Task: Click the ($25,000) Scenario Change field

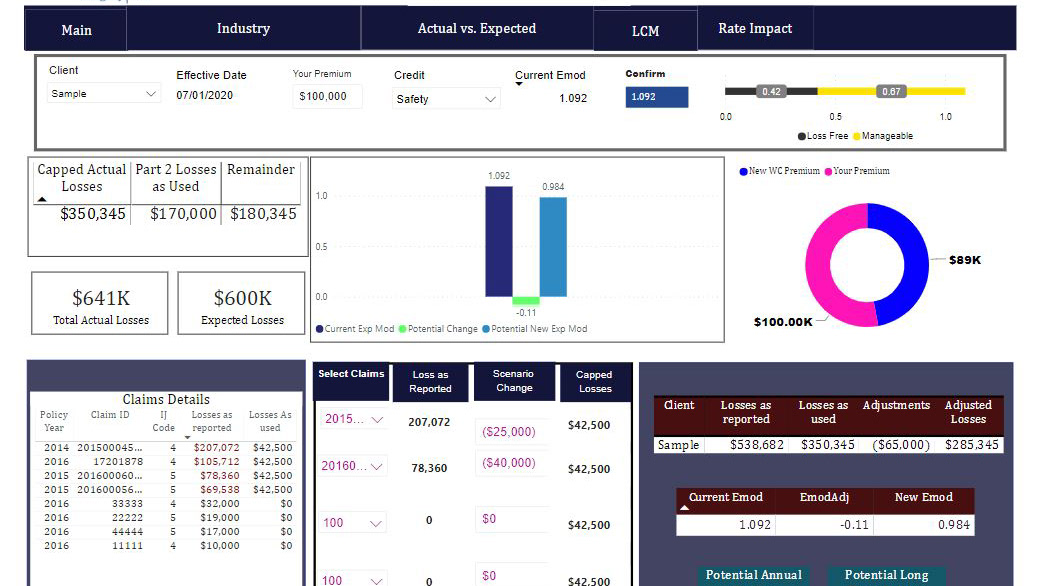Action: [512, 432]
